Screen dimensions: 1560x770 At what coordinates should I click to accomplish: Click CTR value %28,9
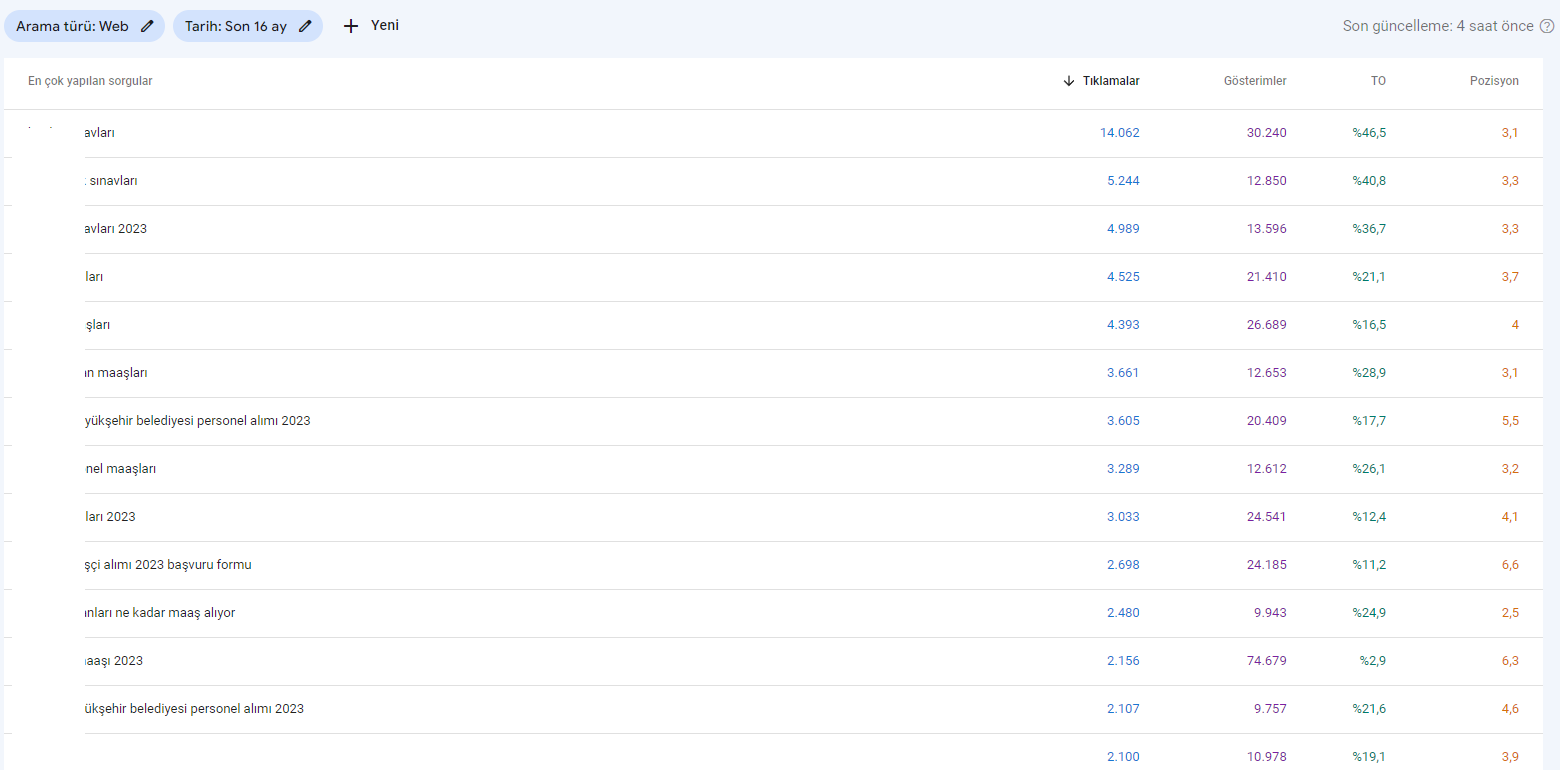1369,373
